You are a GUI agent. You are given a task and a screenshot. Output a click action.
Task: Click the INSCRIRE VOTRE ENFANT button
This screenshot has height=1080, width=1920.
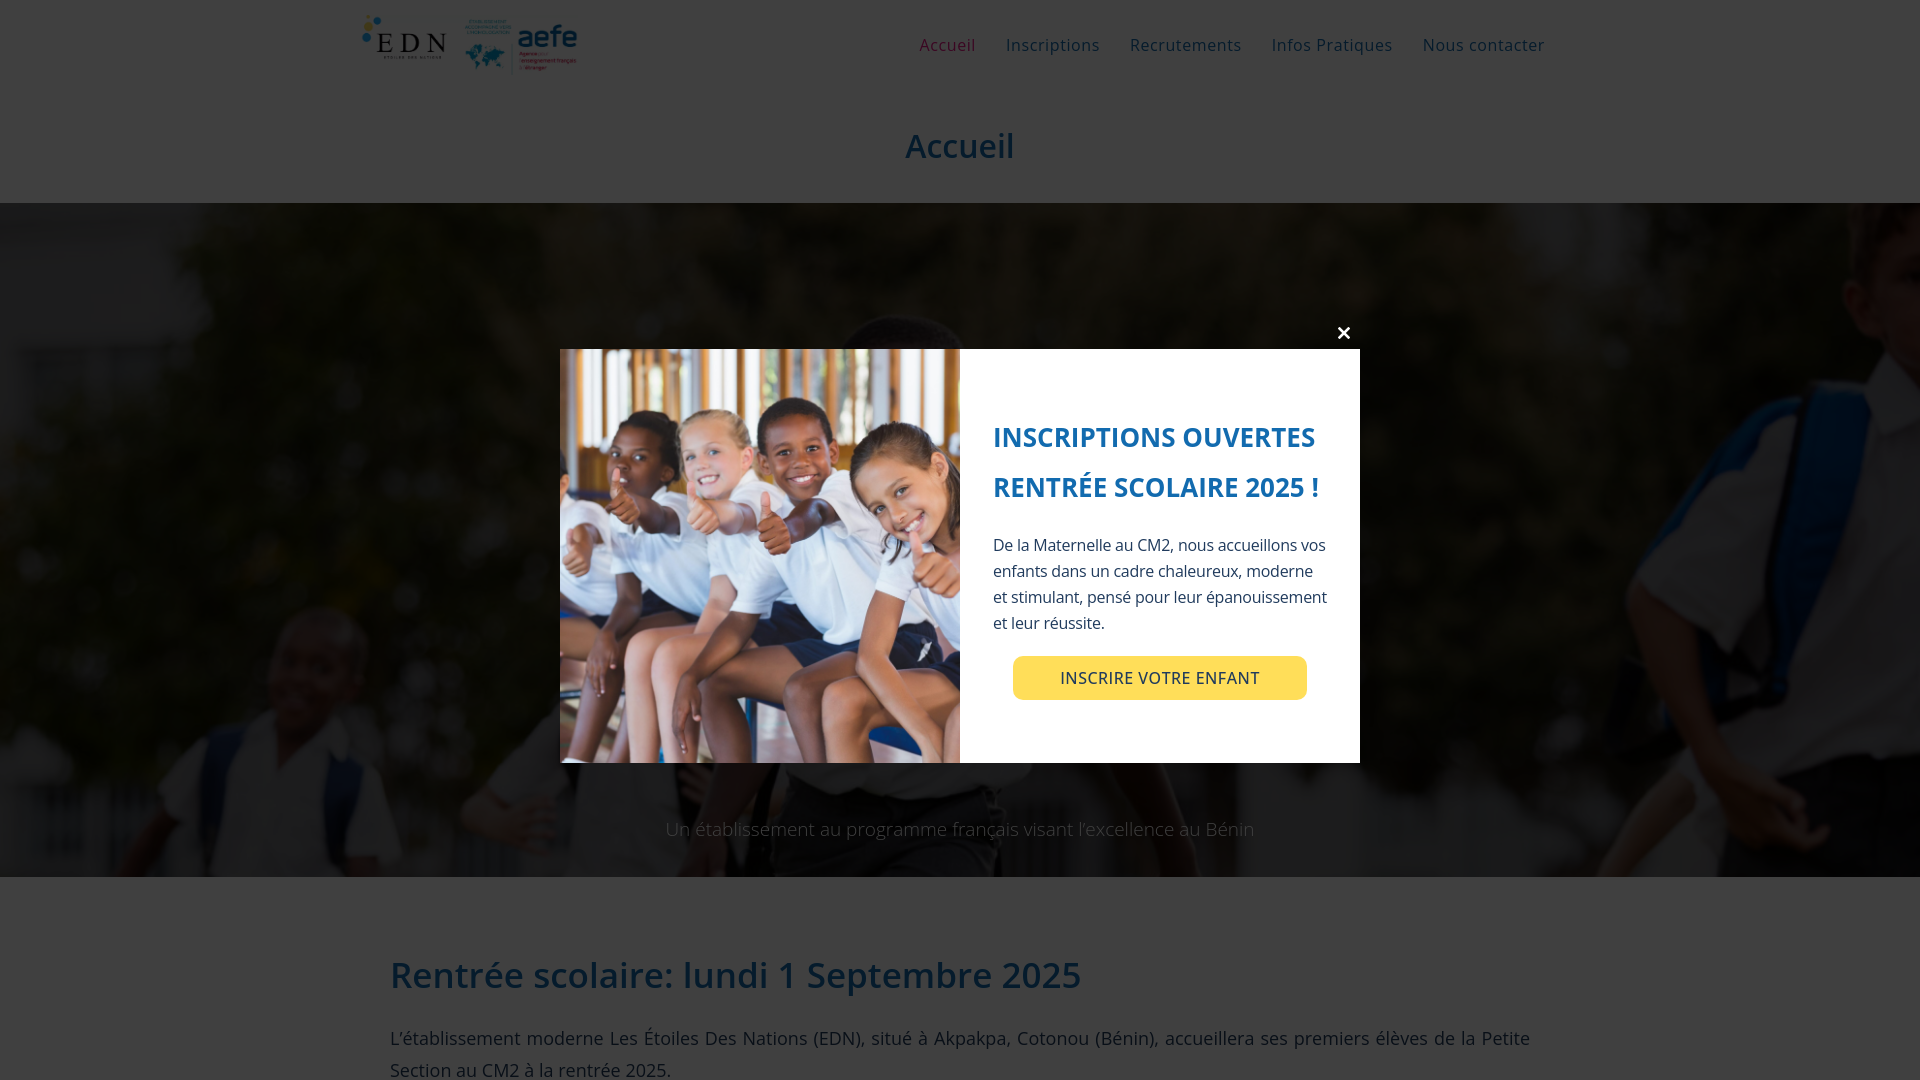(1159, 678)
